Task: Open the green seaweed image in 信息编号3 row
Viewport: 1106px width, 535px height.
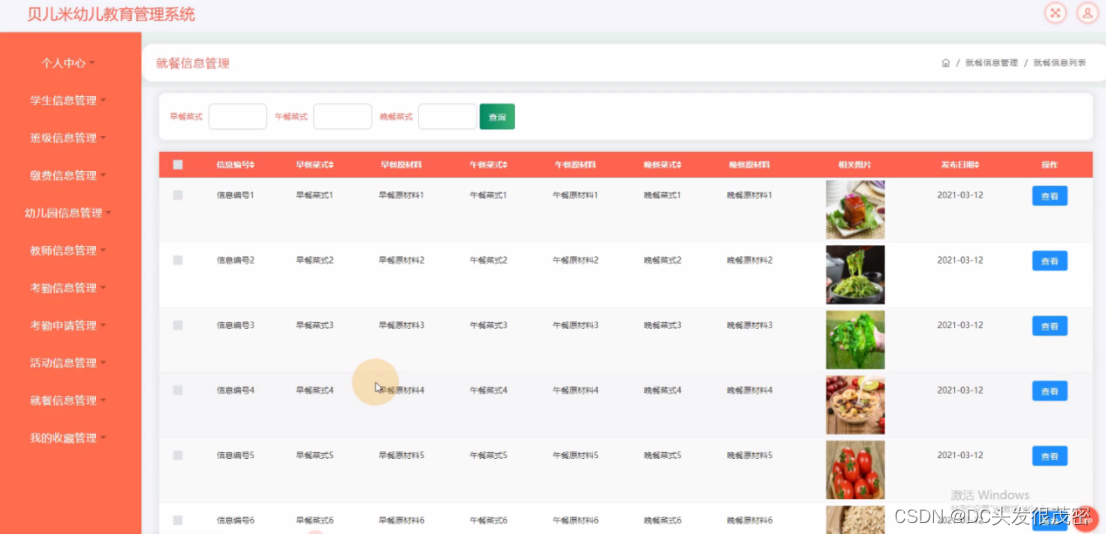Action: click(x=855, y=339)
